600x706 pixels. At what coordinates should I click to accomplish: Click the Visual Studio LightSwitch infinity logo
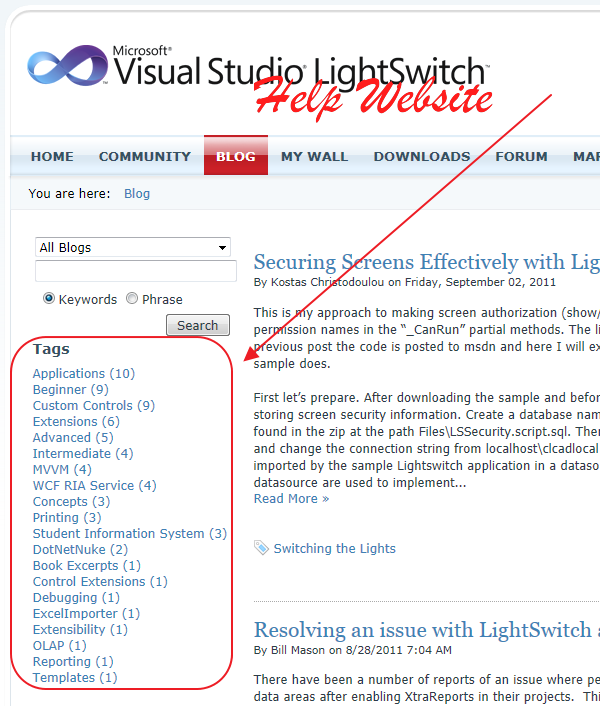[x=68, y=65]
